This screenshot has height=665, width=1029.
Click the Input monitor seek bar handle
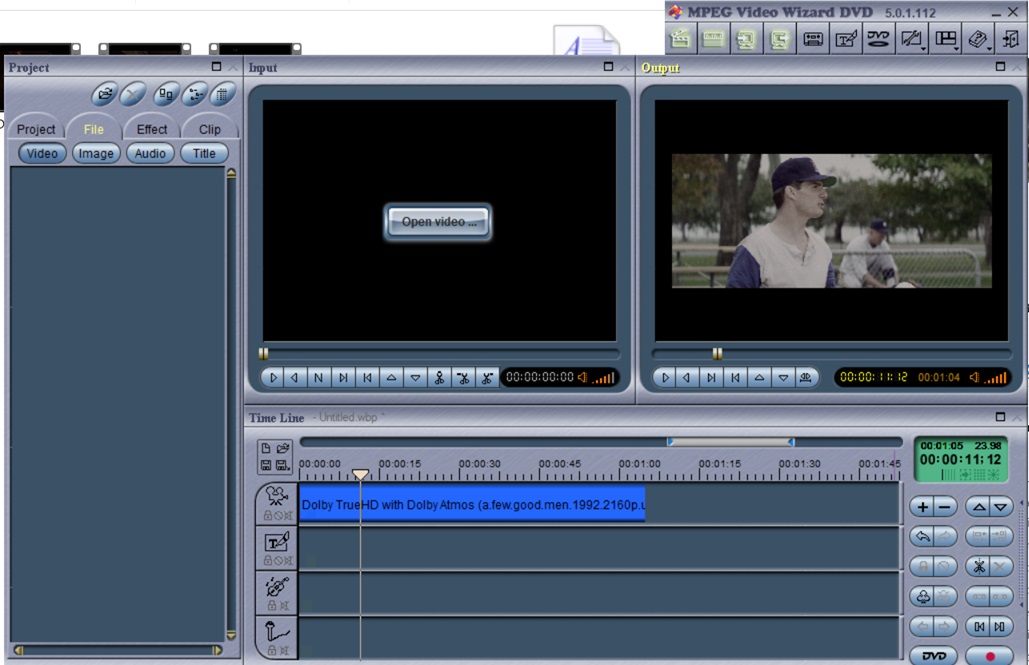point(263,354)
